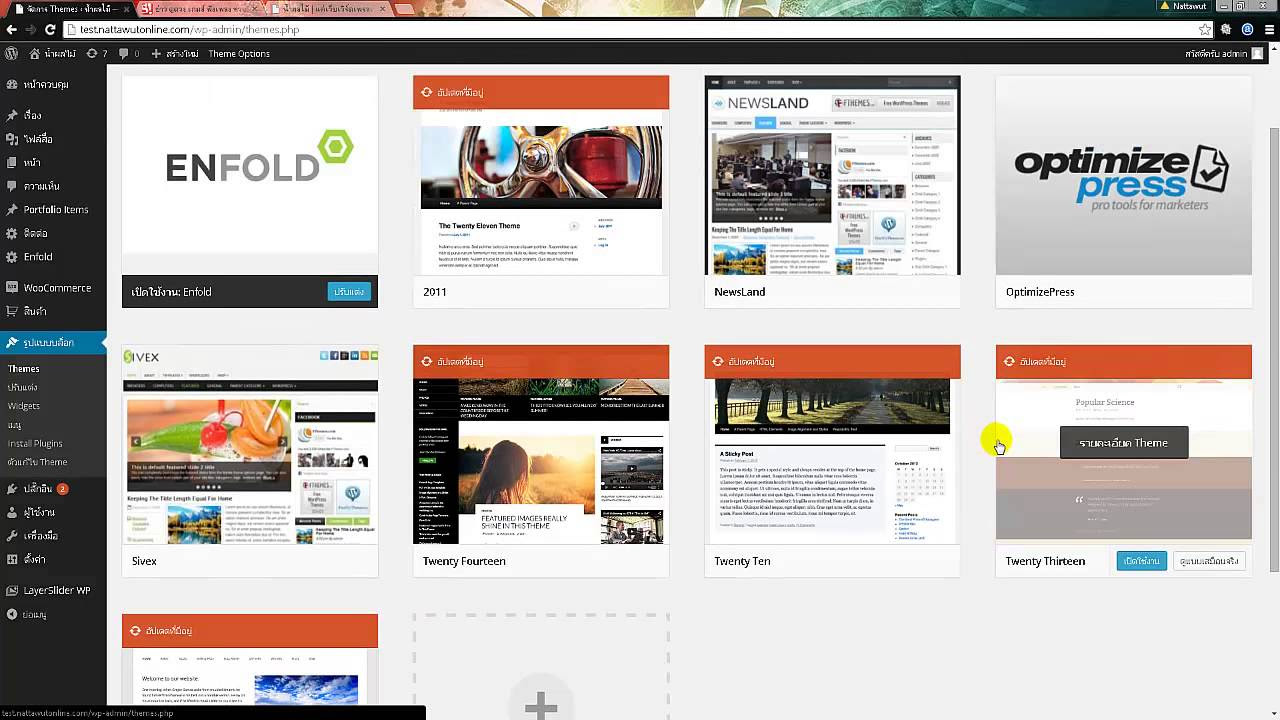
Task: Open the NewsLand theme screenshot
Action: tap(832, 175)
